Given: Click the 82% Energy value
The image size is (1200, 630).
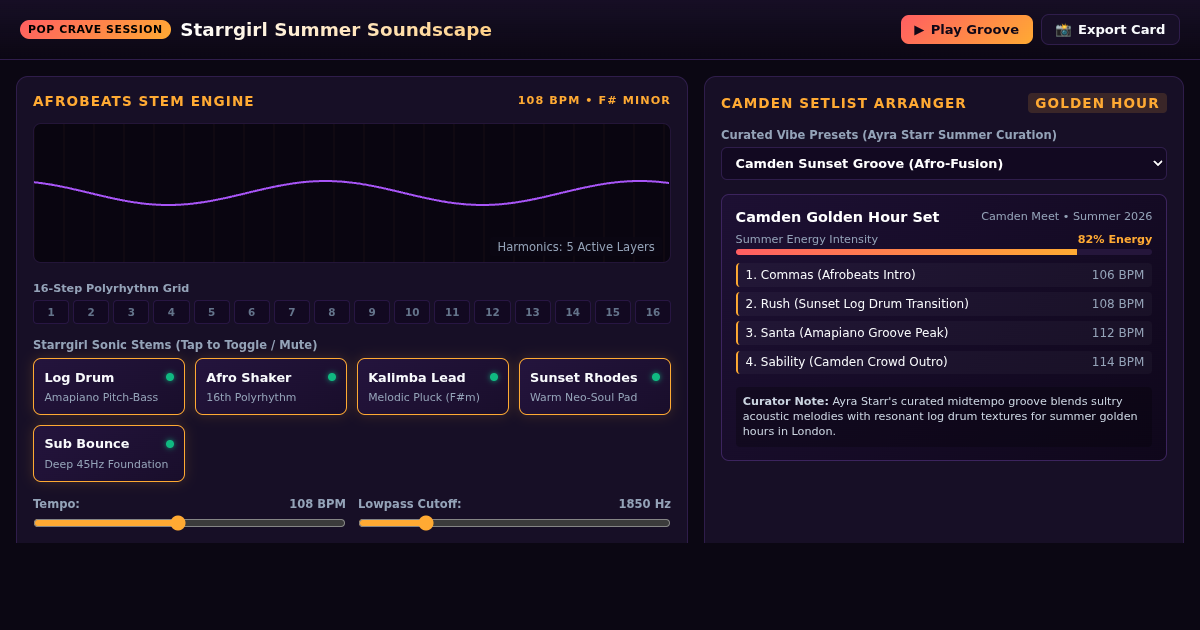Looking at the screenshot, I should 1115,239.
